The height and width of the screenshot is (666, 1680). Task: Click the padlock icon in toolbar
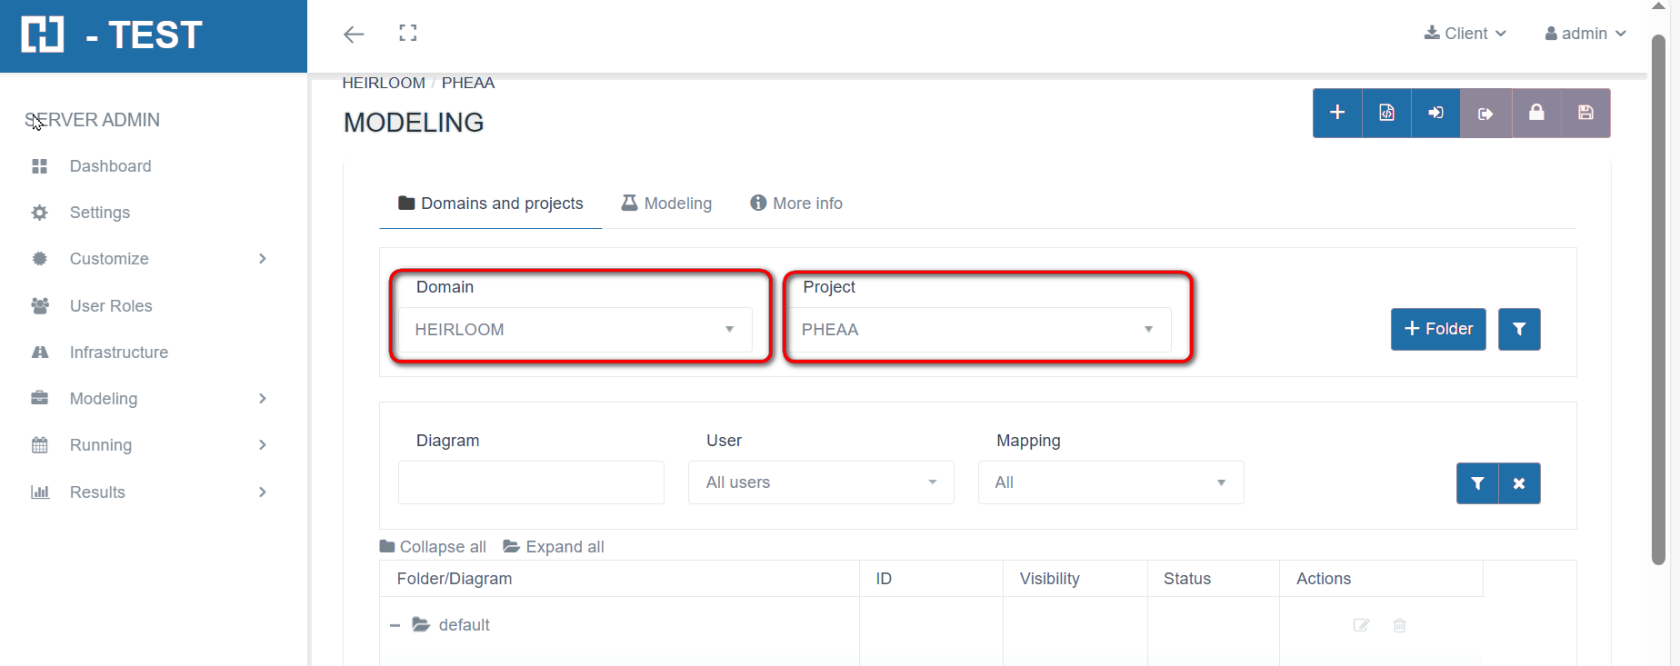[x=1536, y=113]
